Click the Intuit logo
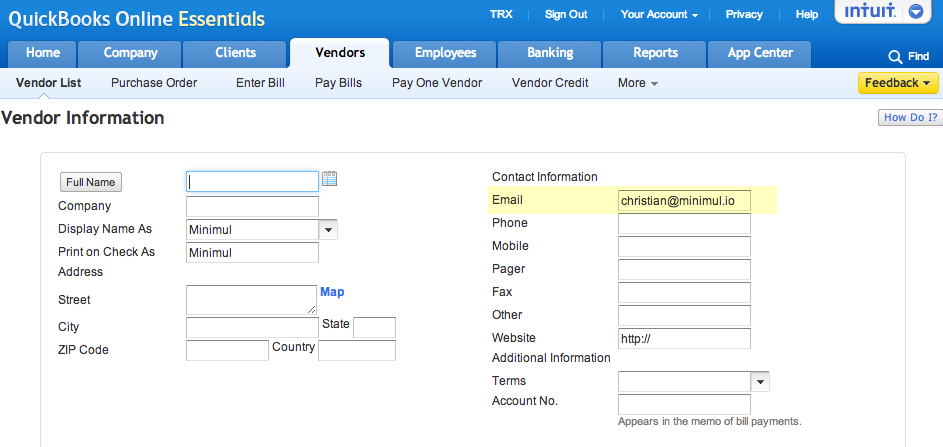This screenshot has width=943, height=447. coord(870,11)
